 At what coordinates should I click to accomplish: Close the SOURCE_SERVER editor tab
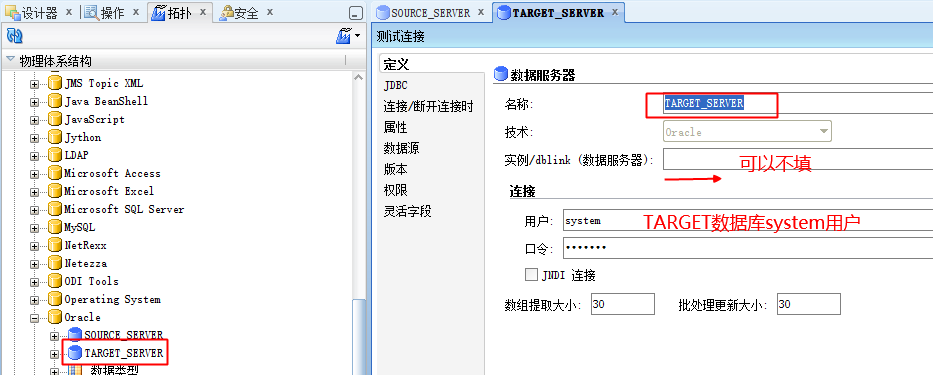click(481, 12)
